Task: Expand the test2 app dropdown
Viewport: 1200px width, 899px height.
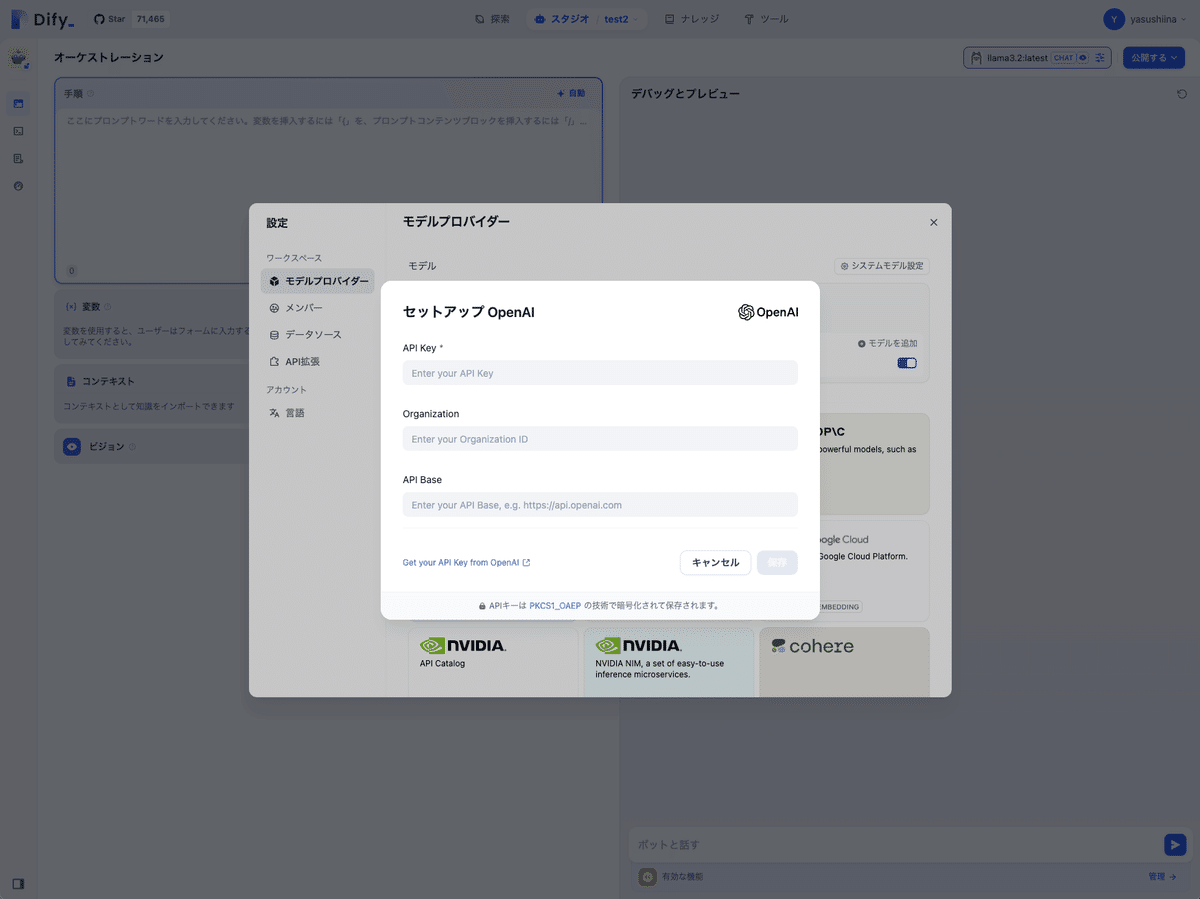Action: tap(622, 19)
